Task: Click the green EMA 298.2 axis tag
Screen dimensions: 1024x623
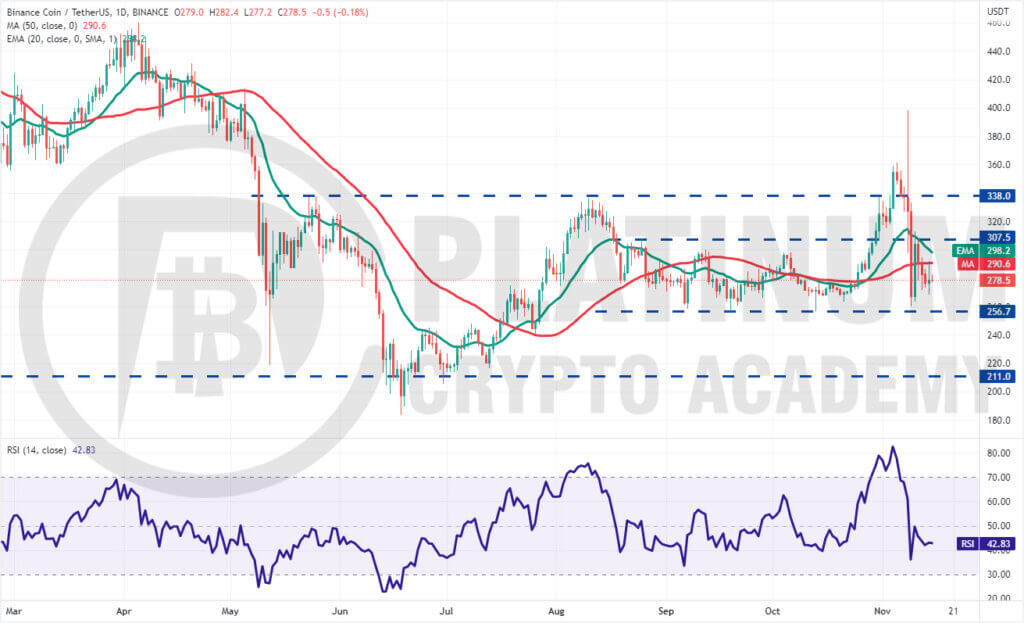Action: [984, 251]
